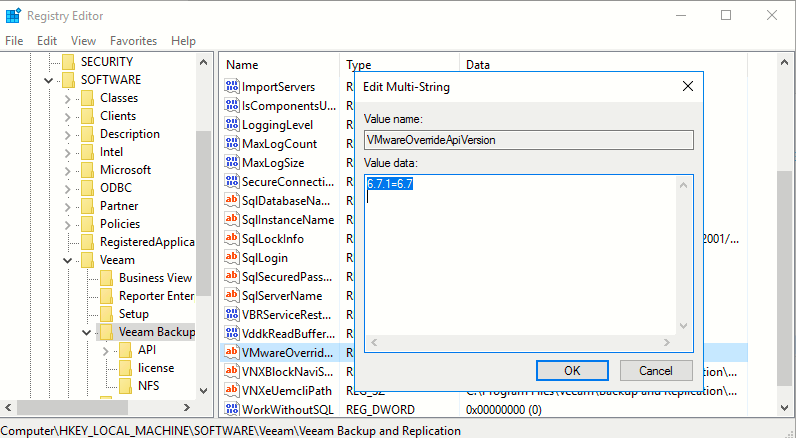796x438 pixels.
Task: Click the SOFTWARE folder icon
Action: click(69, 80)
